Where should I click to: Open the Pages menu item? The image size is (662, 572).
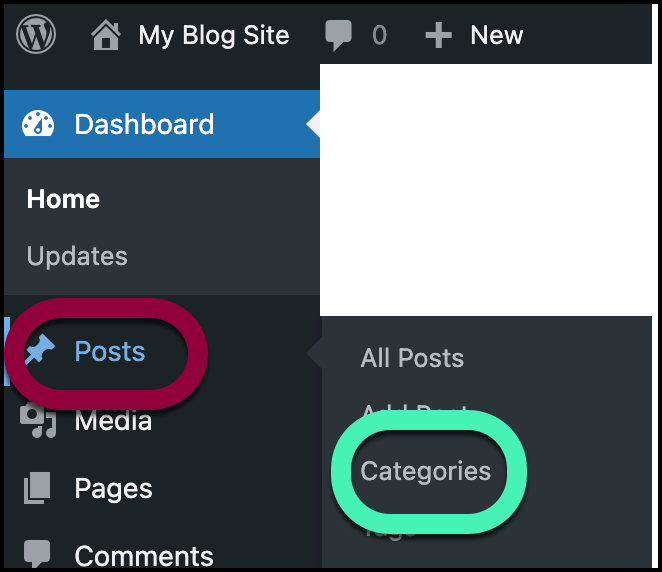pos(113,489)
